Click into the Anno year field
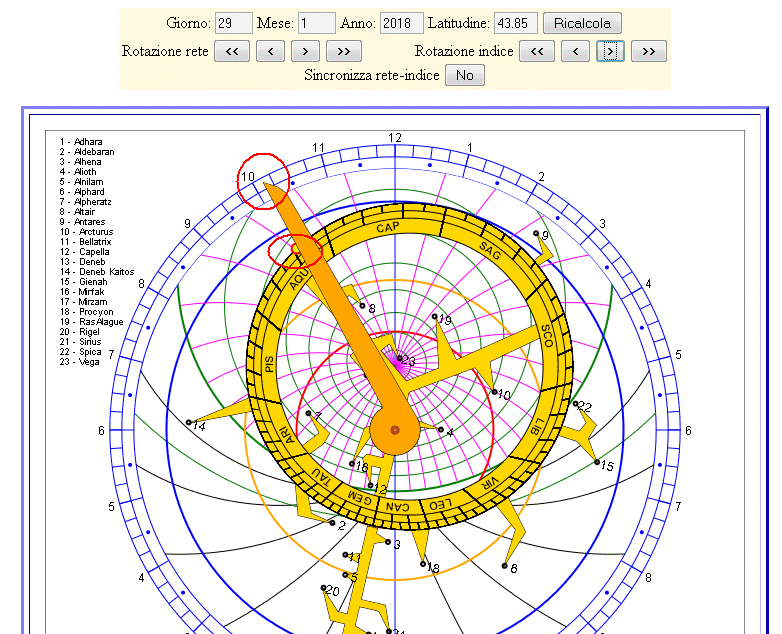Screen dimensions: 782x634 click(402, 23)
